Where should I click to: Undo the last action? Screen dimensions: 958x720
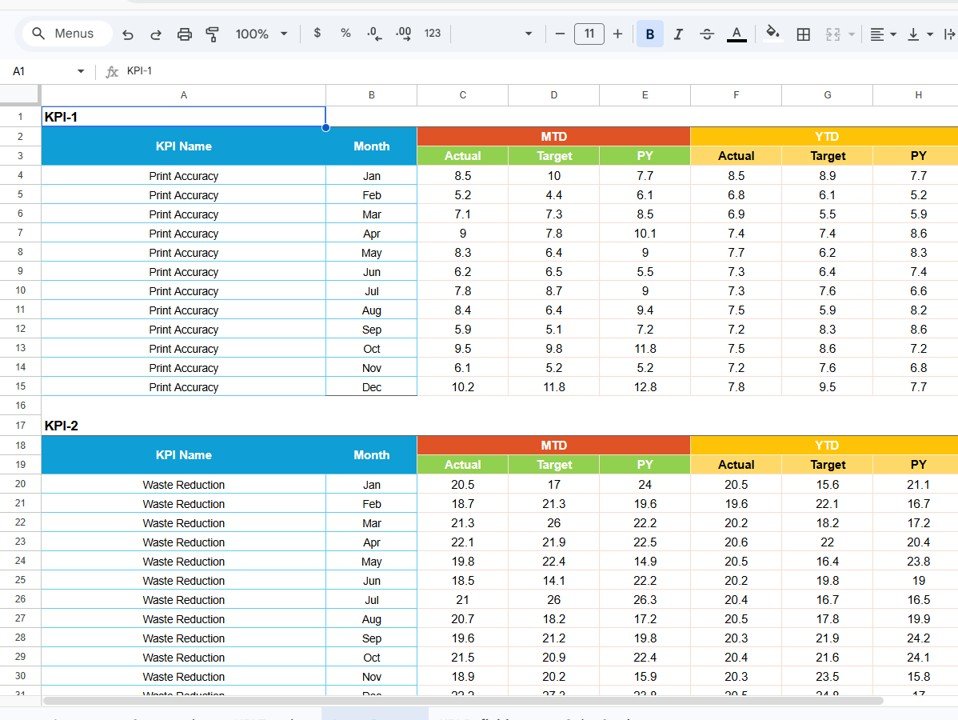(127, 33)
